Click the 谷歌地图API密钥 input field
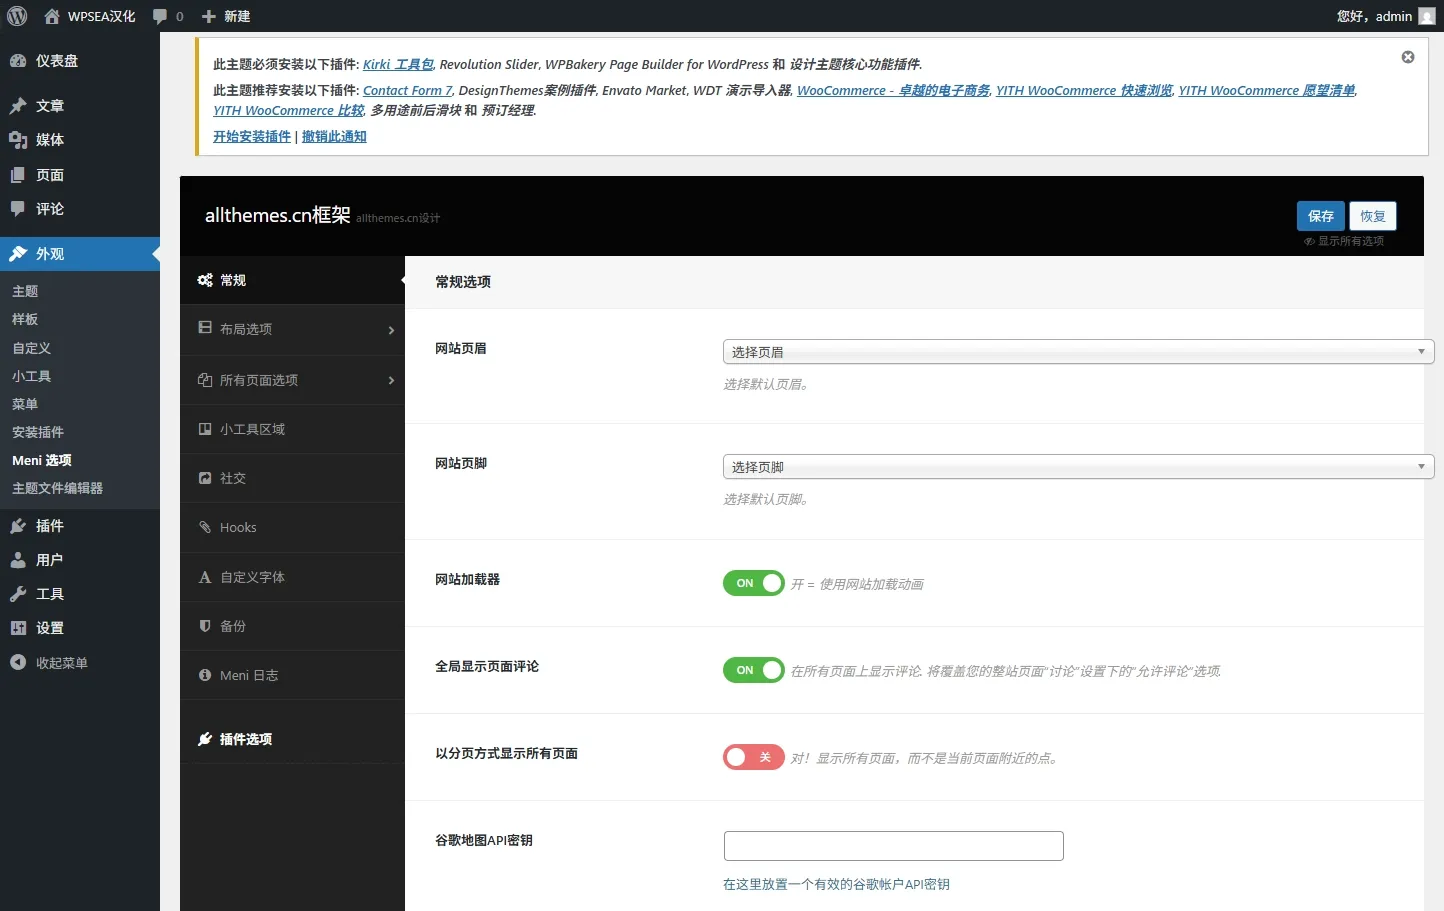The image size is (1444, 911). [x=893, y=846]
